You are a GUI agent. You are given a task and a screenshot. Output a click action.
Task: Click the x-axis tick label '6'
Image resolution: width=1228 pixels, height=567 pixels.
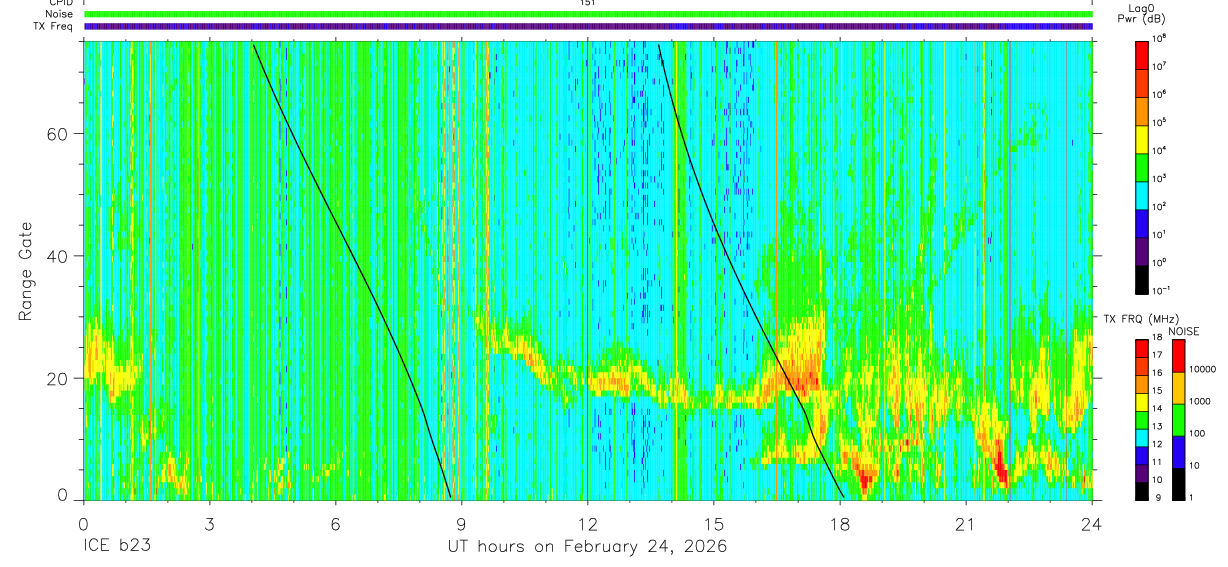point(336,524)
